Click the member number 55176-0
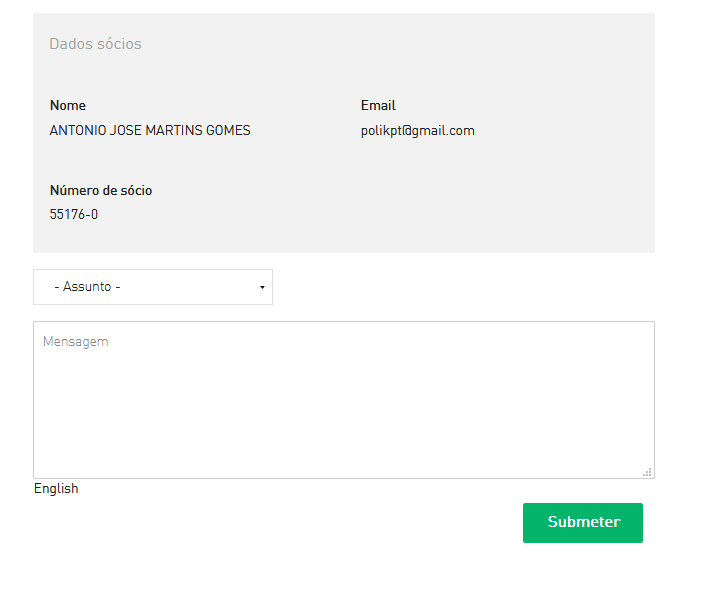708x592 pixels. [74, 215]
